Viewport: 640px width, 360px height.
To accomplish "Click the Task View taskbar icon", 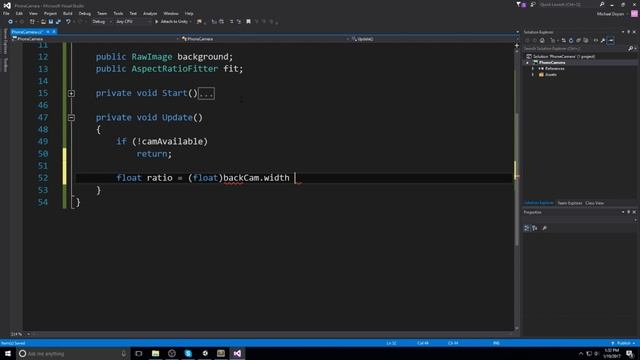I will coord(139,353).
